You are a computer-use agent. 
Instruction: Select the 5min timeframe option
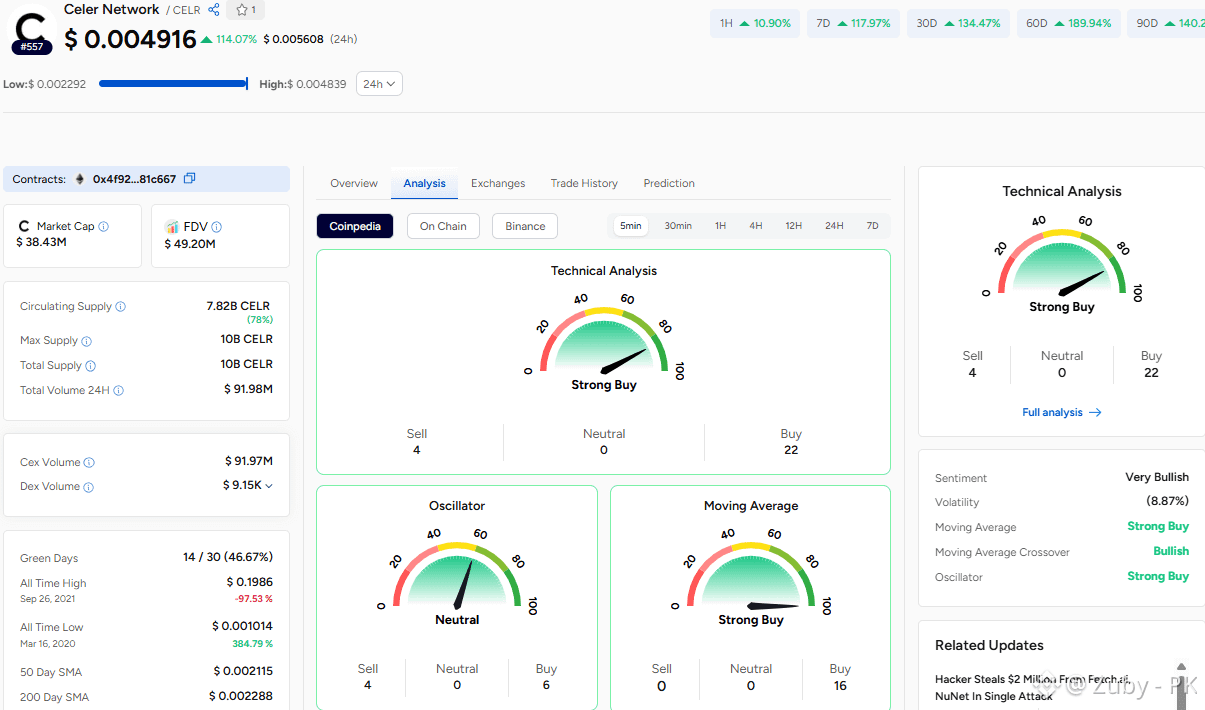tap(630, 226)
